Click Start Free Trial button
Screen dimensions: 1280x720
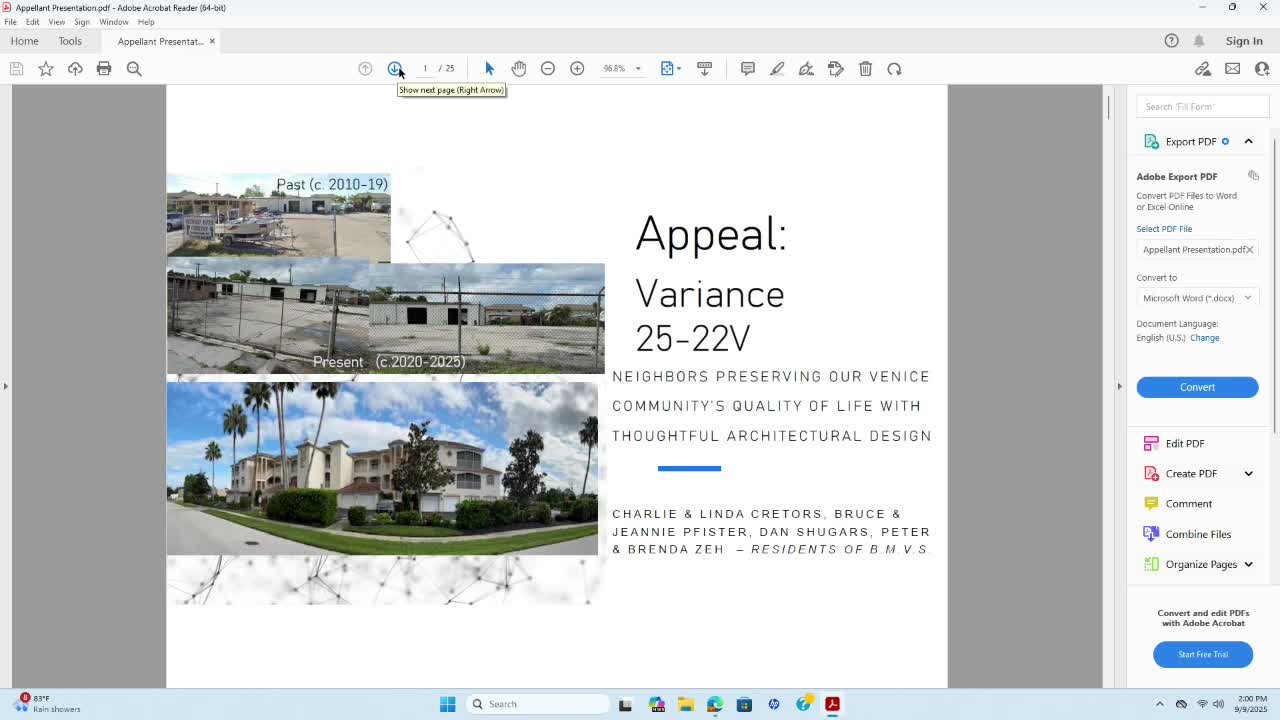1203,654
